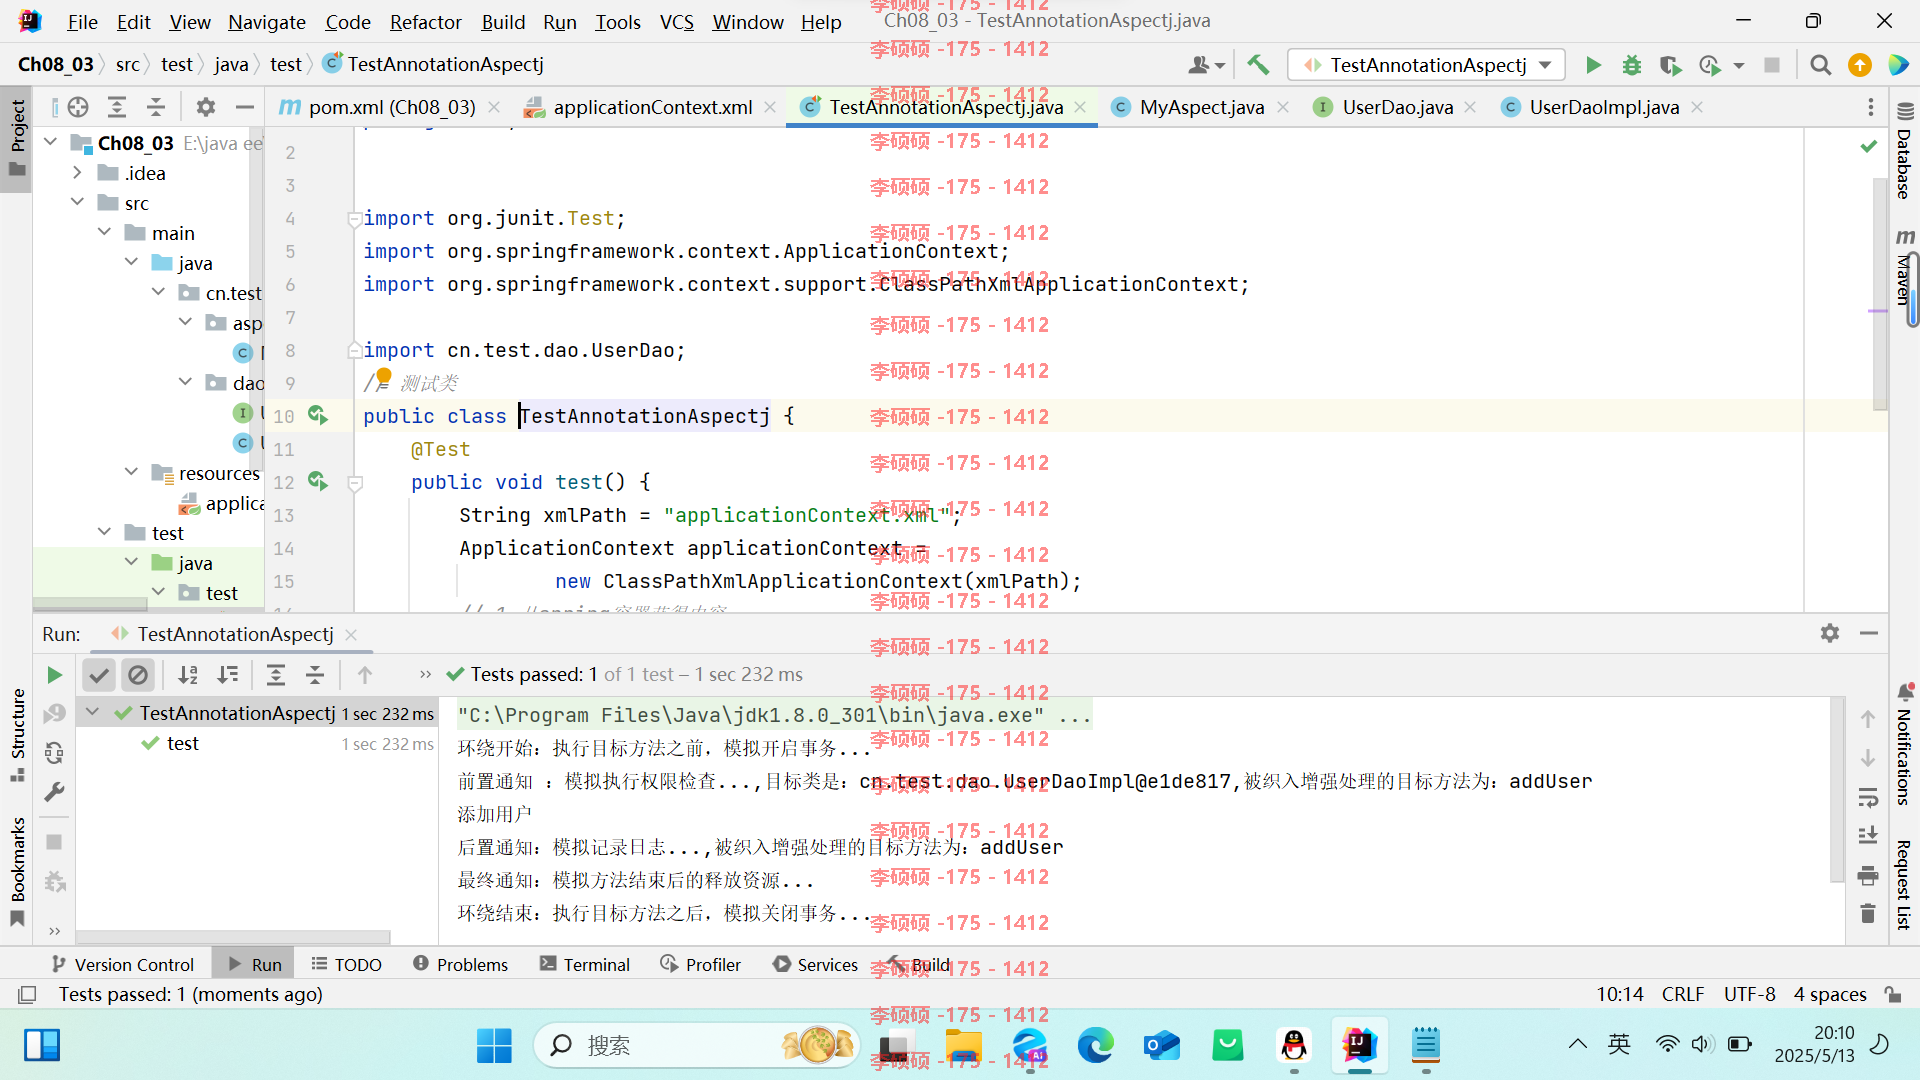Open Run panel settings gear
The height and width of the screenshot is (1080, 1920).
(x=1830, y=633)
